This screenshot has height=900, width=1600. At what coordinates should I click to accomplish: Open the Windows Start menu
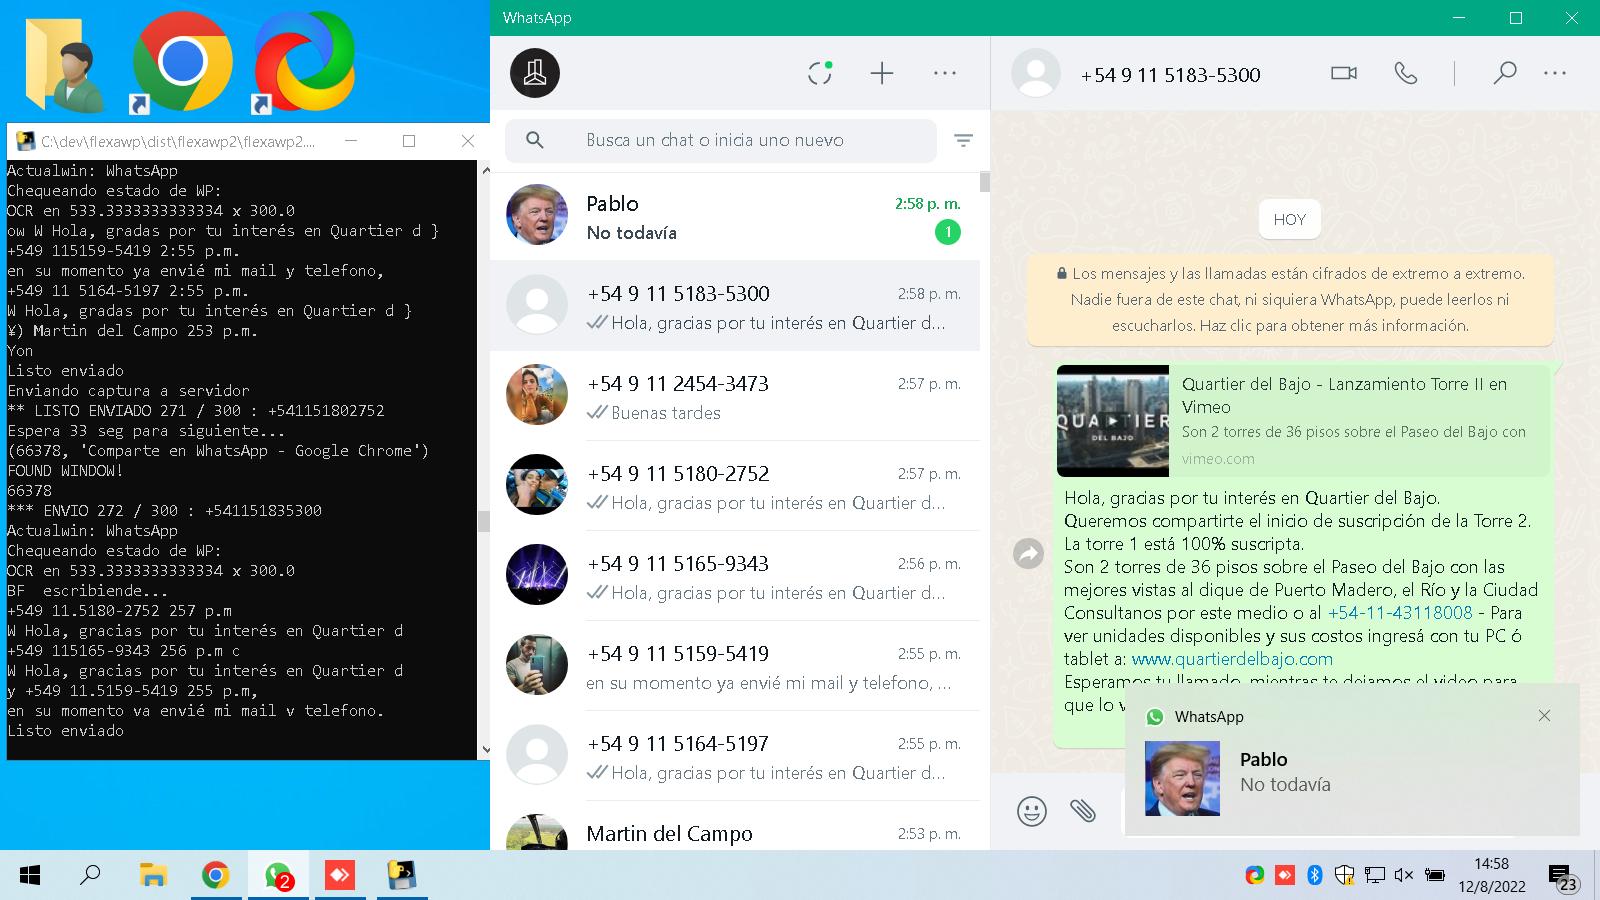[x=30, y=876]
